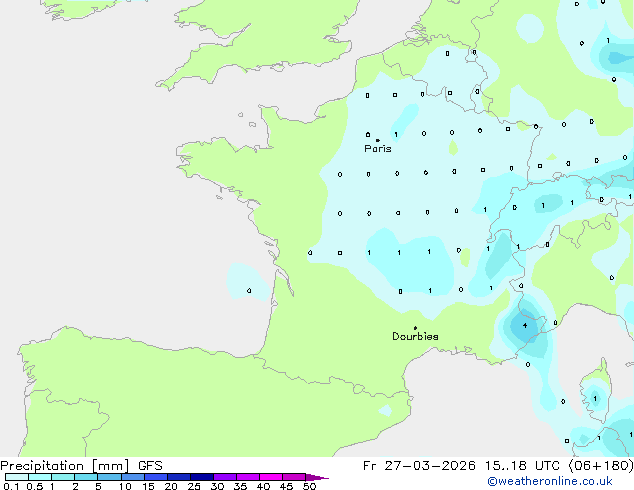This screenshot has height=490, width=634.
Task: Click the '0' value offshore in Bay of Biscay
Action: pos(249,291)
